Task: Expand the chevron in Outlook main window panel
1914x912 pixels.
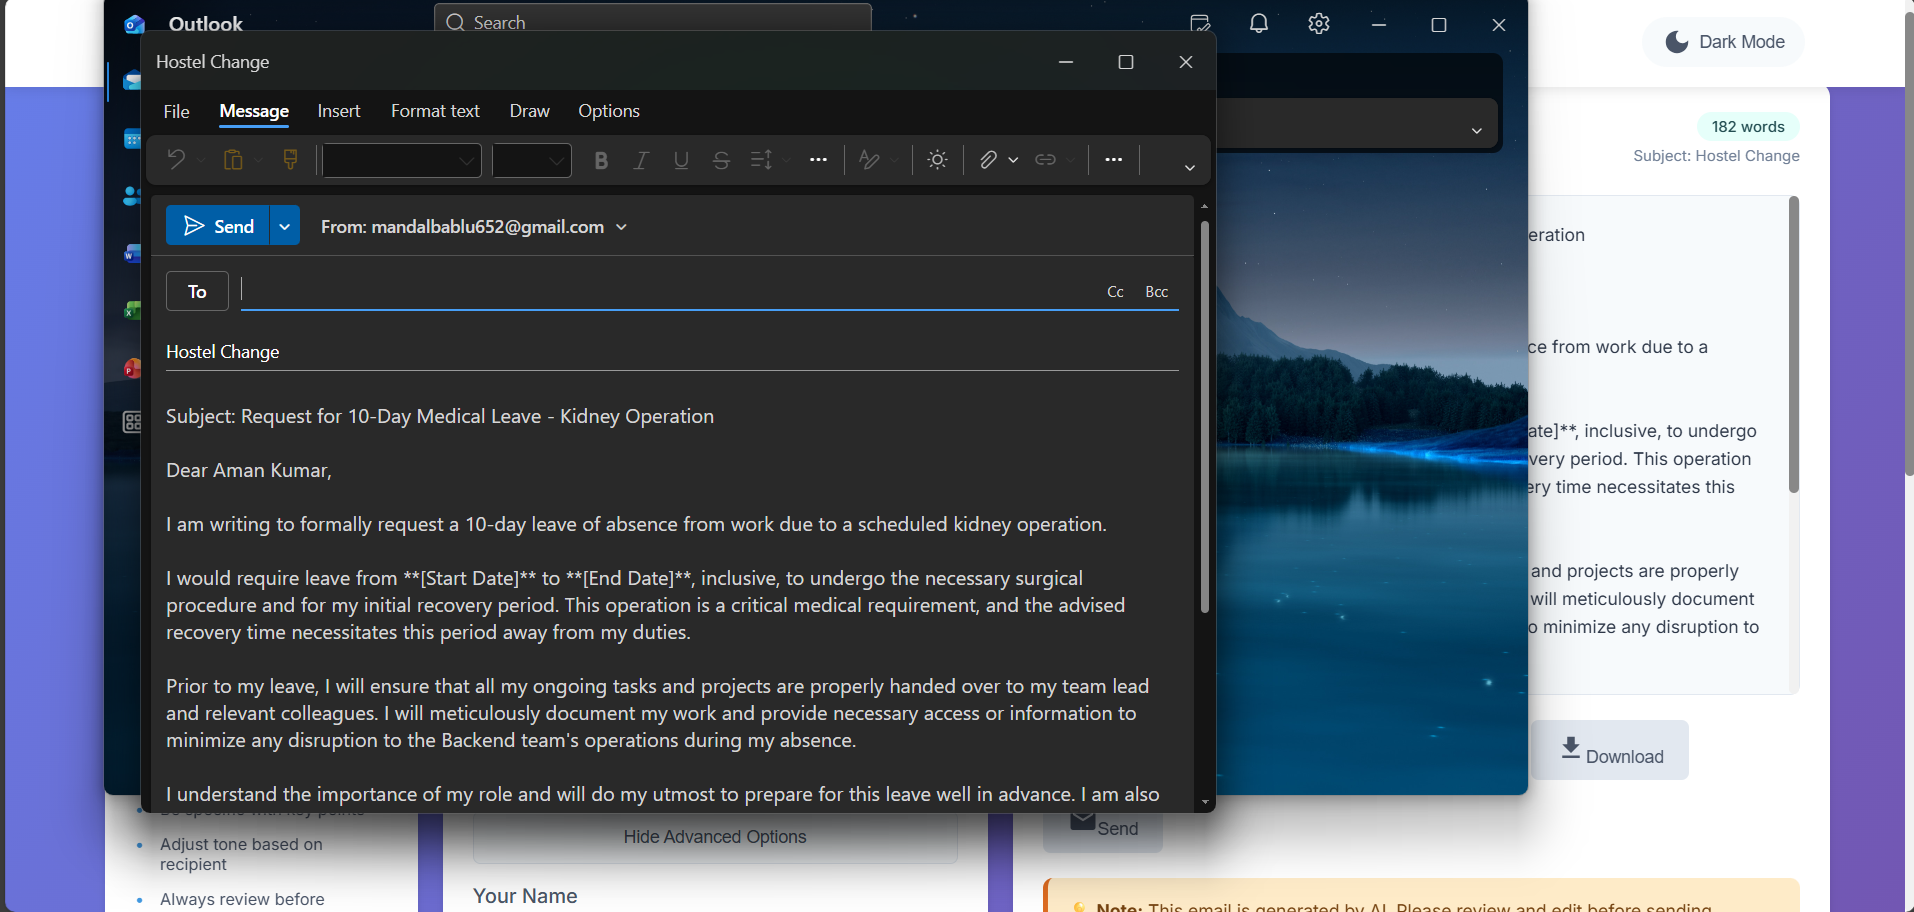Action: tap(1476, 130)
